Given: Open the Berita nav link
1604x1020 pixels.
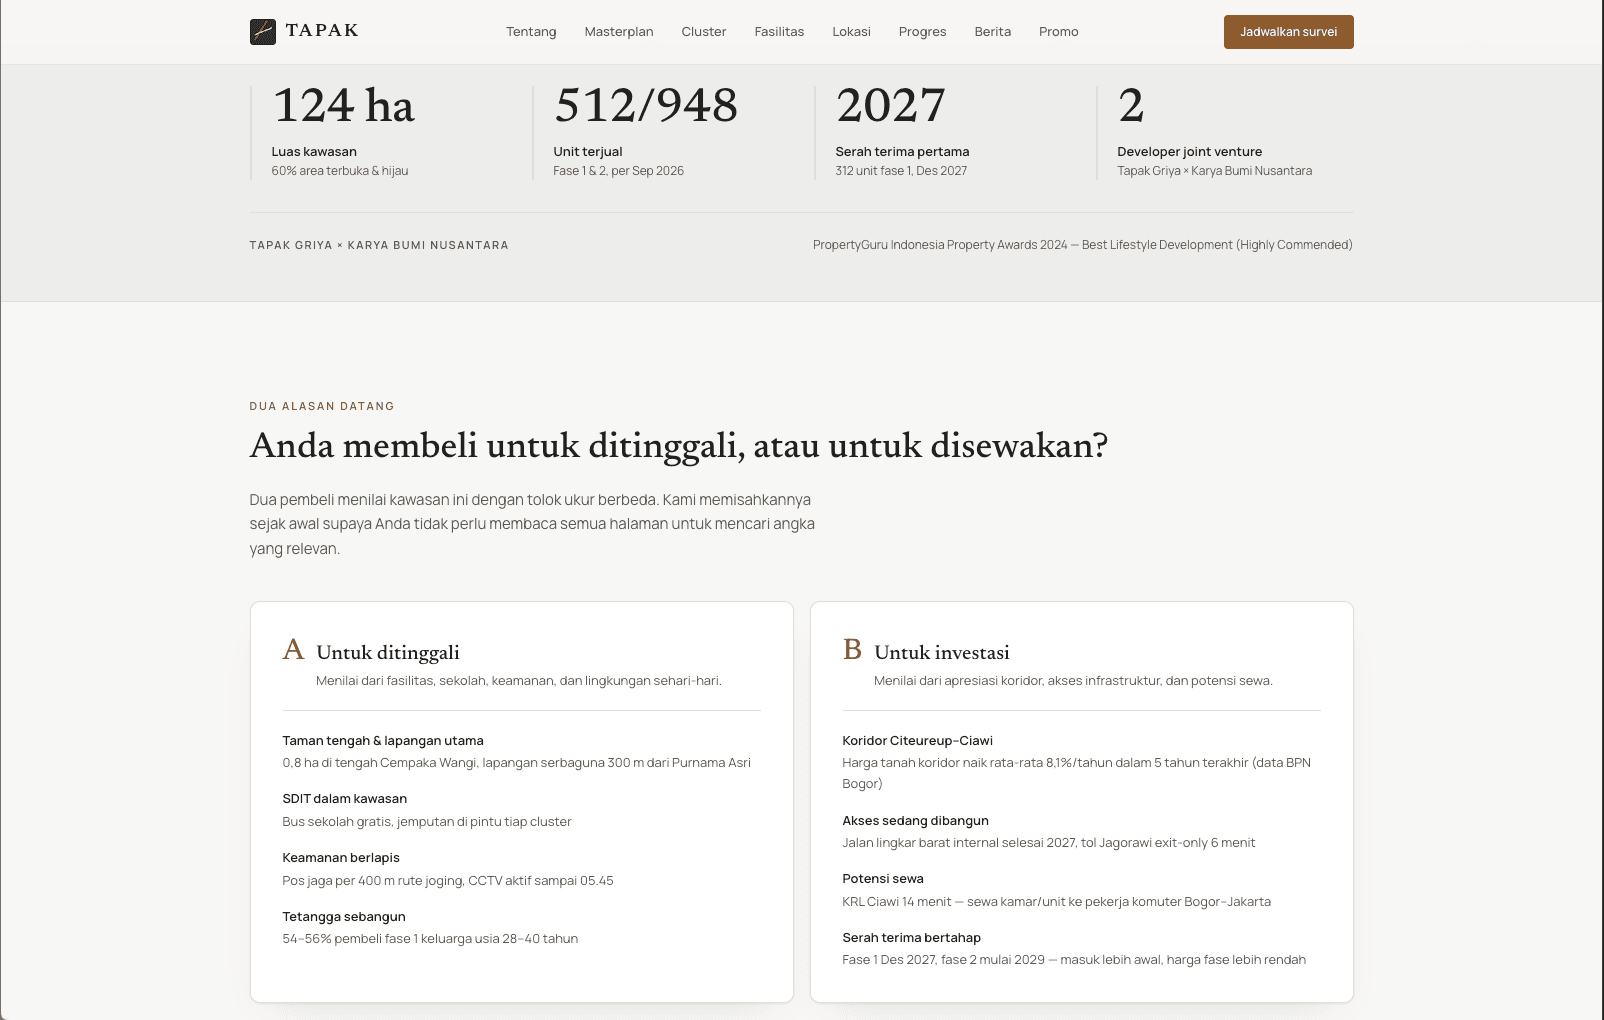Looking at the screenshot, I should click(x=993, y=32).
